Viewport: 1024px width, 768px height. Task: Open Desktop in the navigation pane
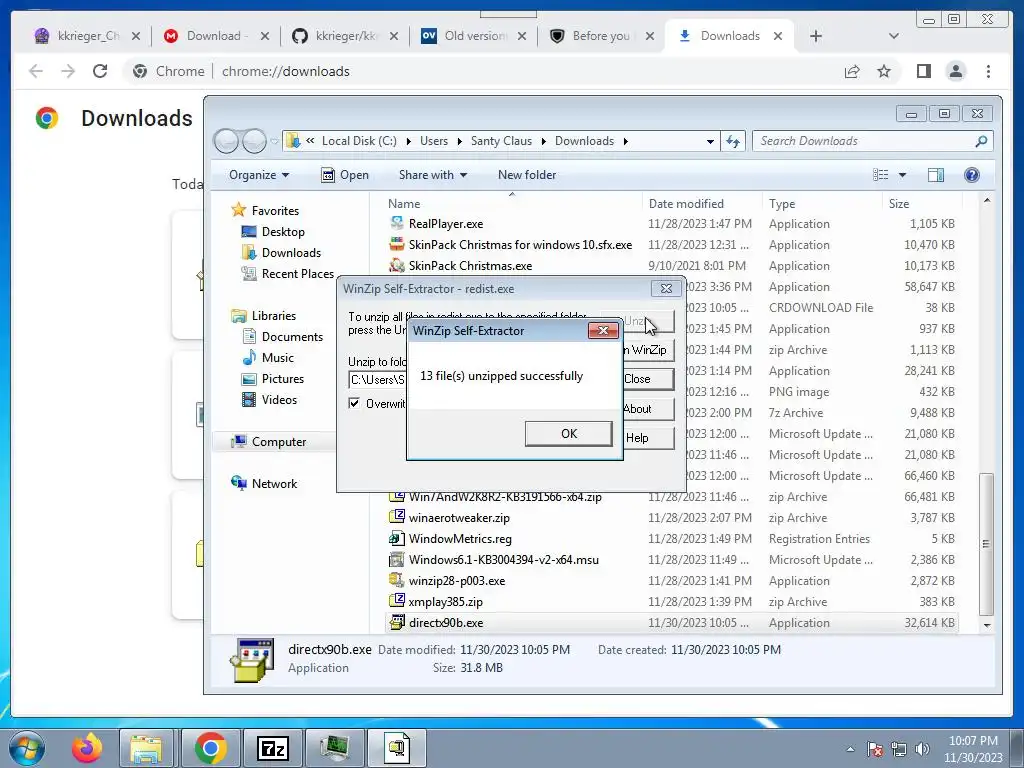point(283,232)
